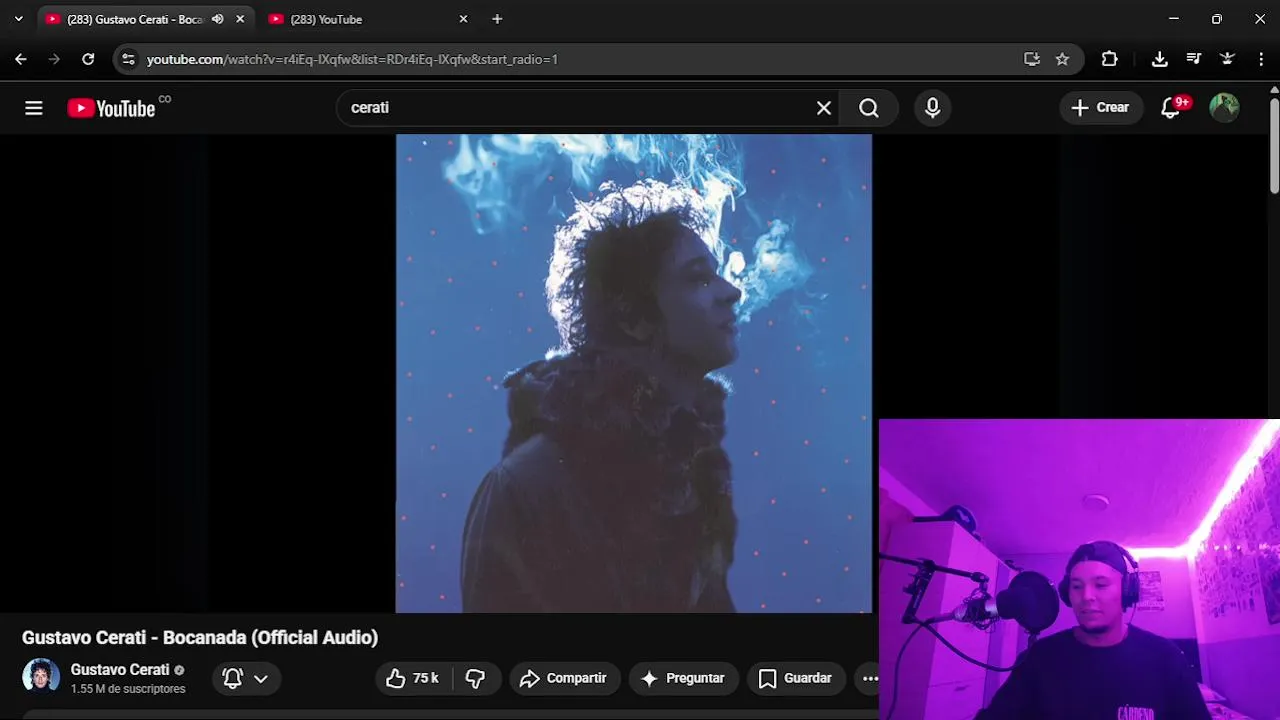Go back using the browser back arrow
The image size is (1280, 720).
coord(21,59)
